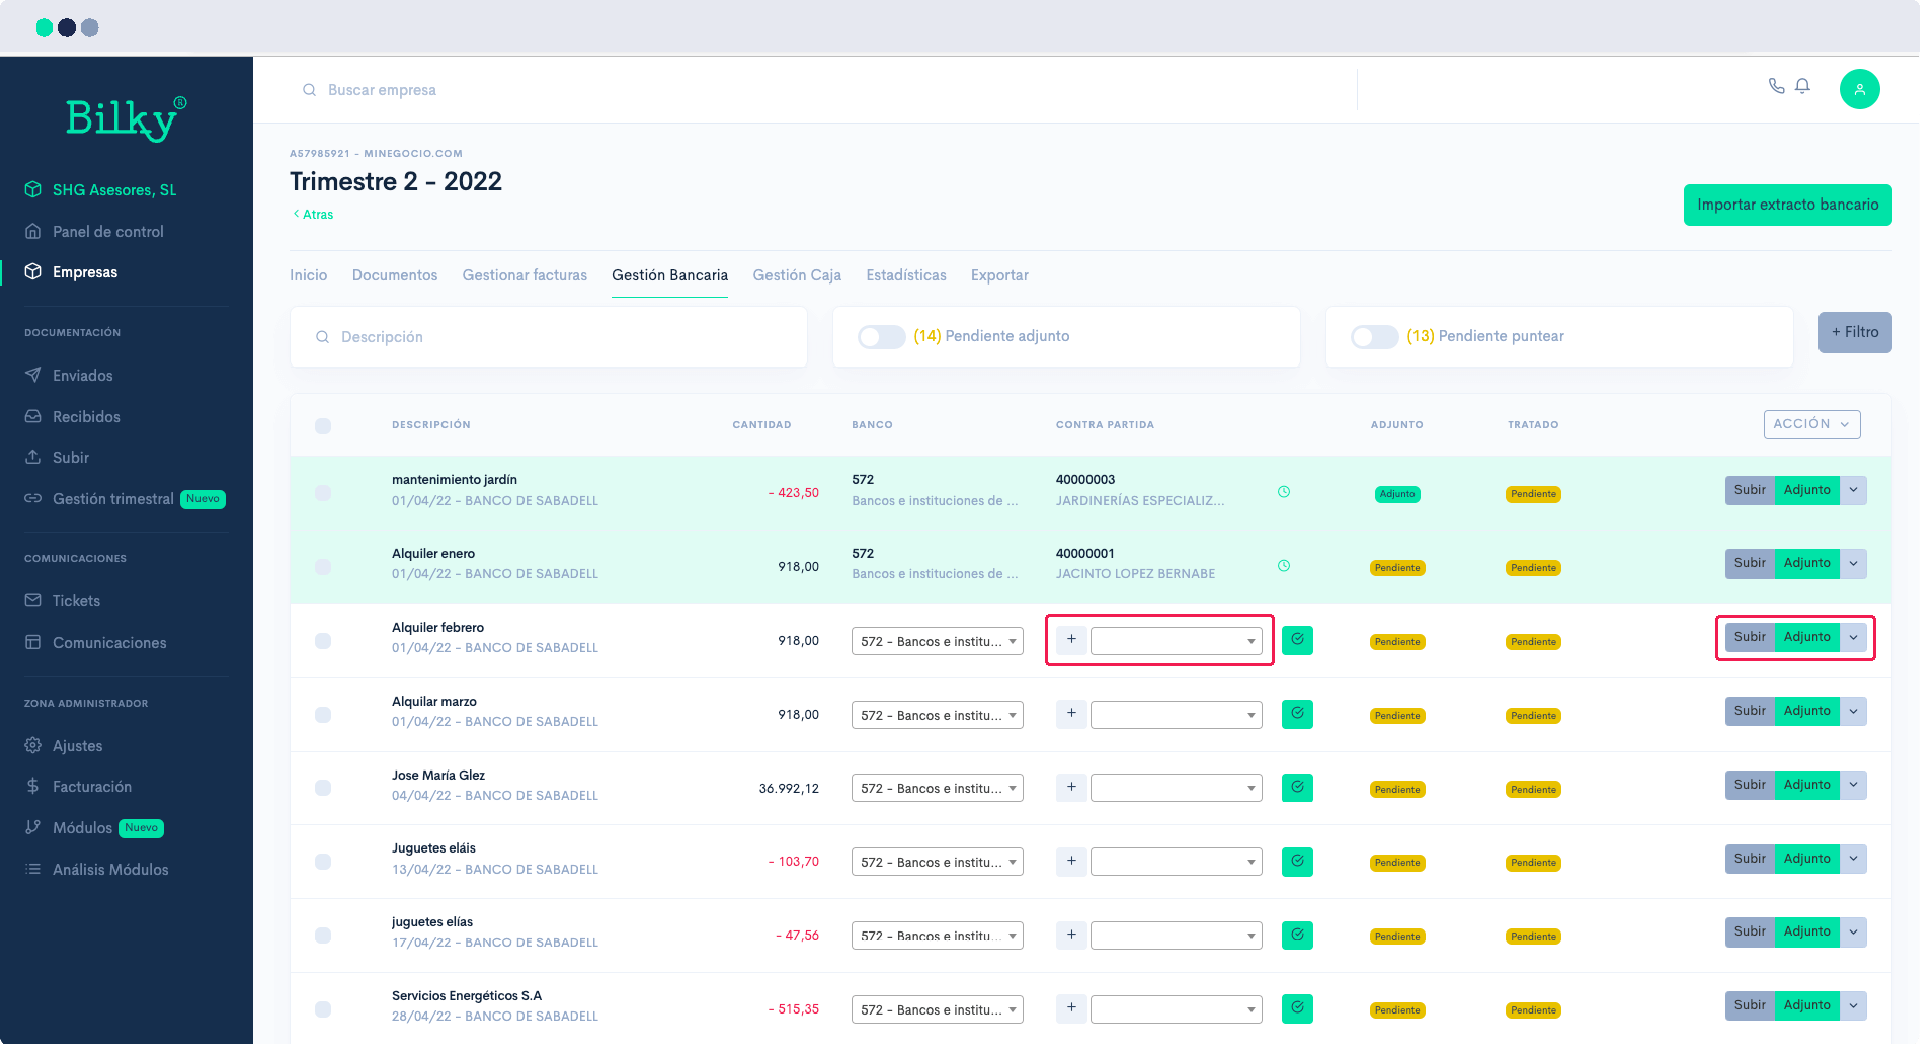Expand the chevron beside Adjunto on Alquiler febrero
1920x1044 pixels.
(1855, 637)
